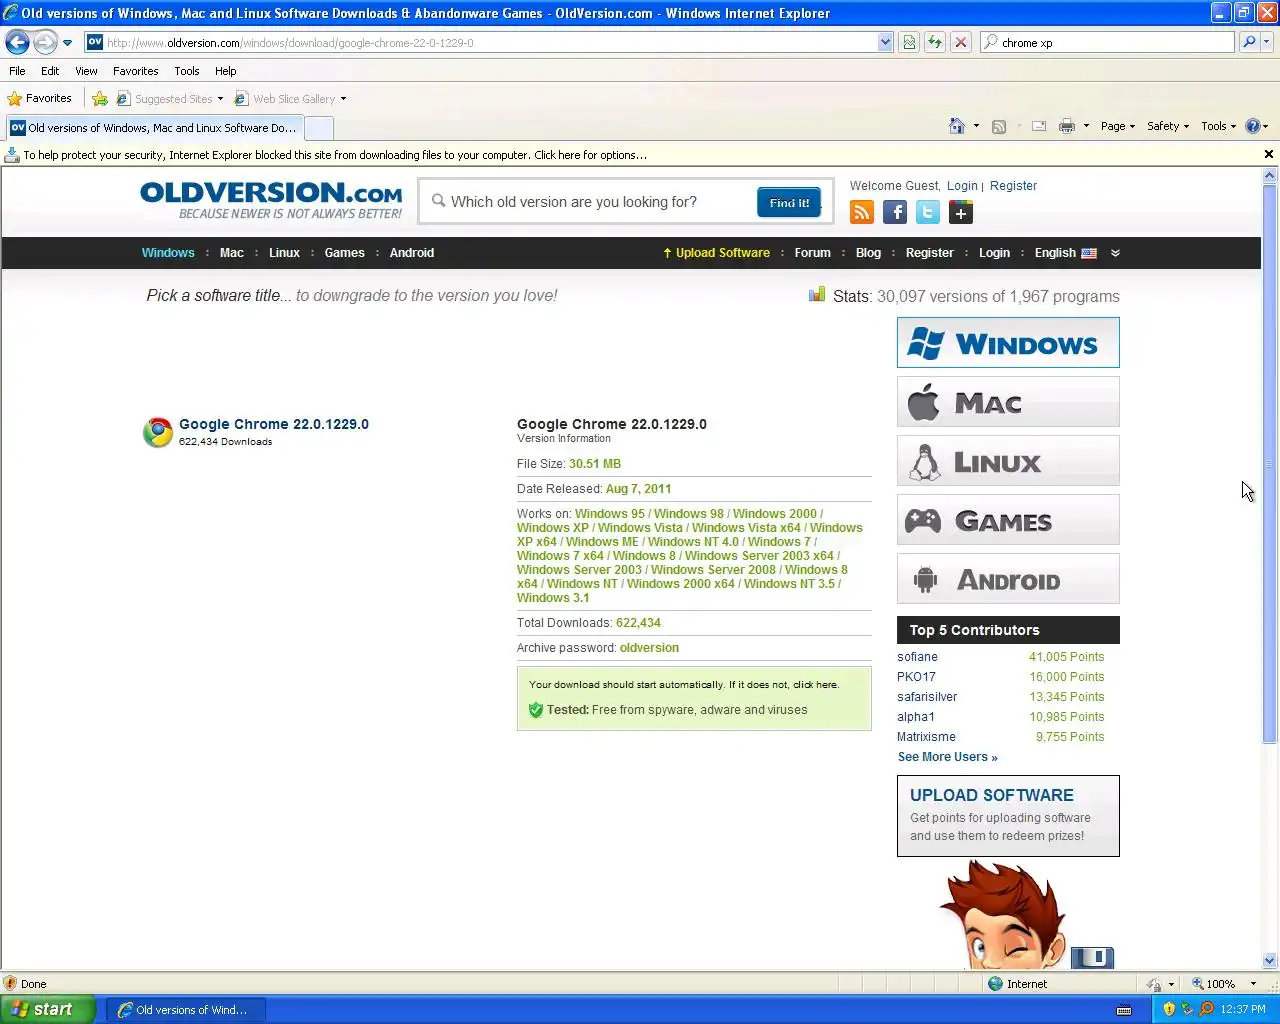Click the security information bar message
Viewport: 1280px width, 1024px height.
pyautogui.click(x=335, y=155)
